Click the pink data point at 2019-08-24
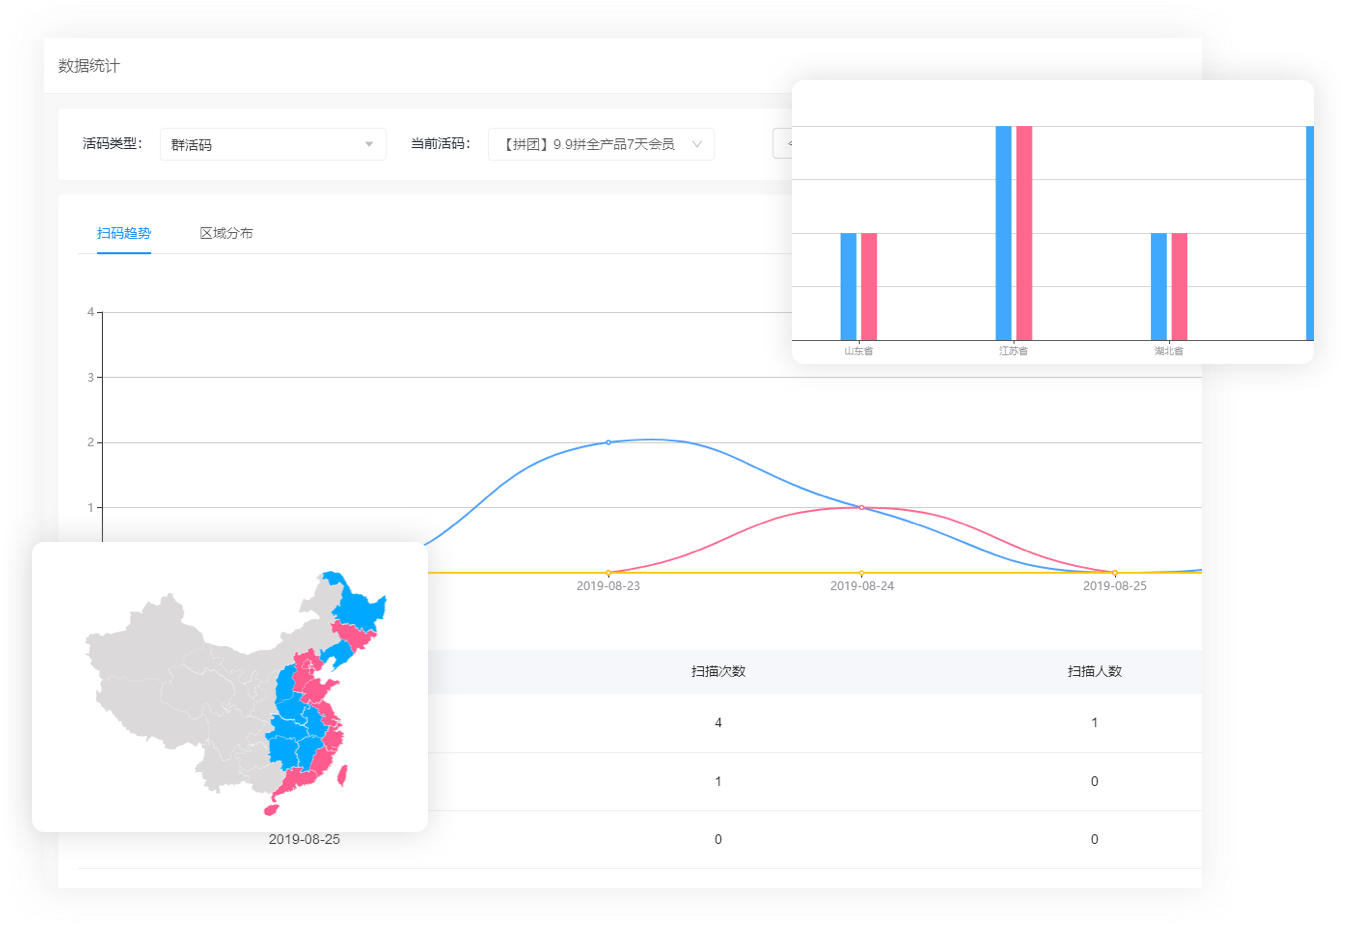 (x=861, y=508)
